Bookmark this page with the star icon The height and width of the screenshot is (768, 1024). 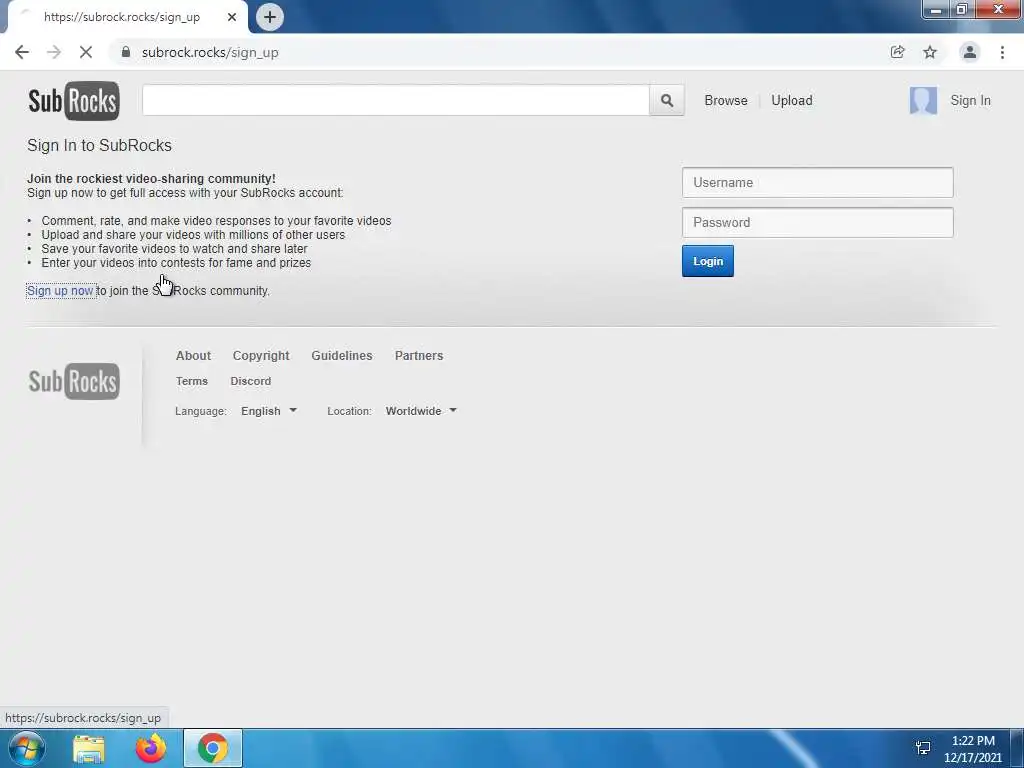[x=930, y=52]
